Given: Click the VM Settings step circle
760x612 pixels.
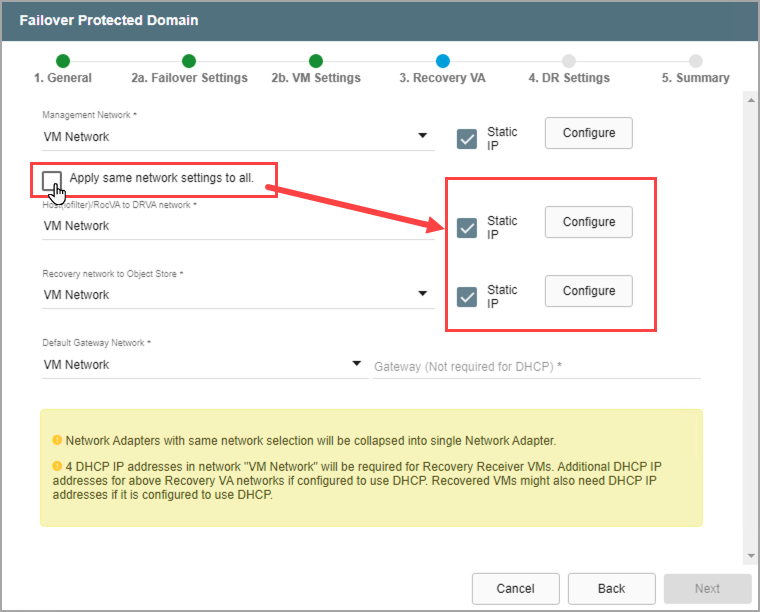Looking at the screenshot, I should (316, 61).
